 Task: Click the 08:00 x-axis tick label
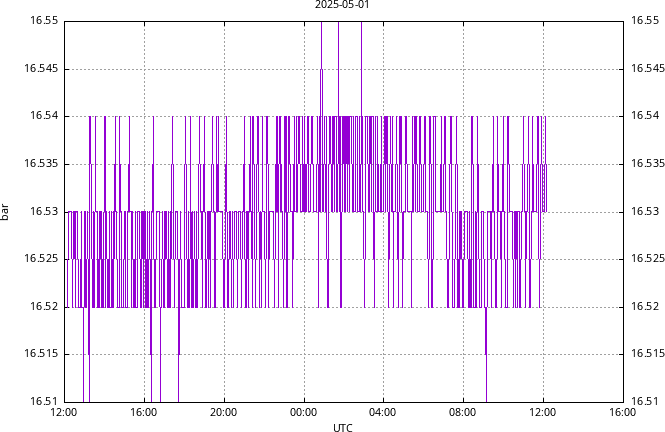(463, 412)
